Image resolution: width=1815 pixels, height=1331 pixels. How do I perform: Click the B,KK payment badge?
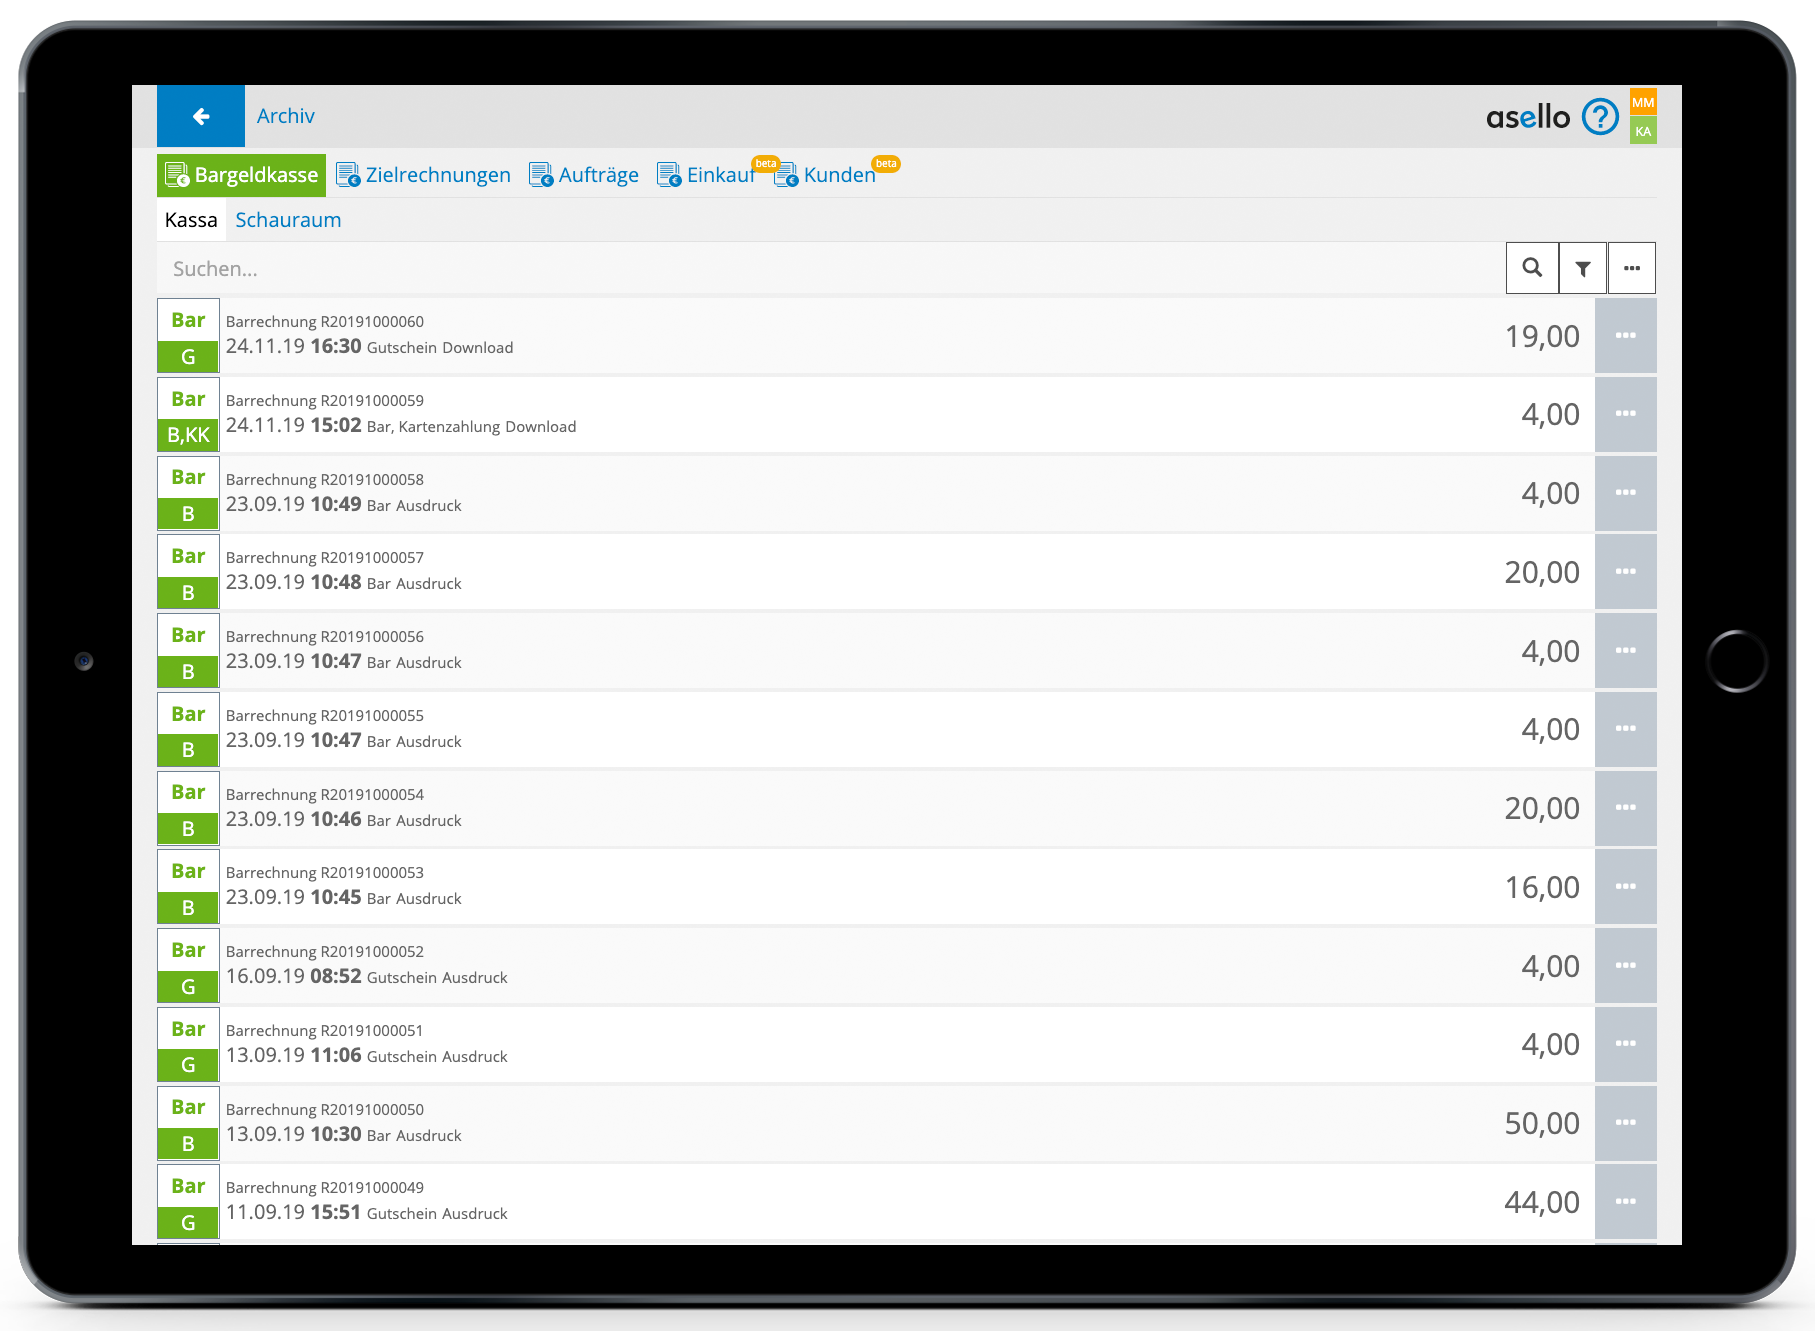(188, 435)
